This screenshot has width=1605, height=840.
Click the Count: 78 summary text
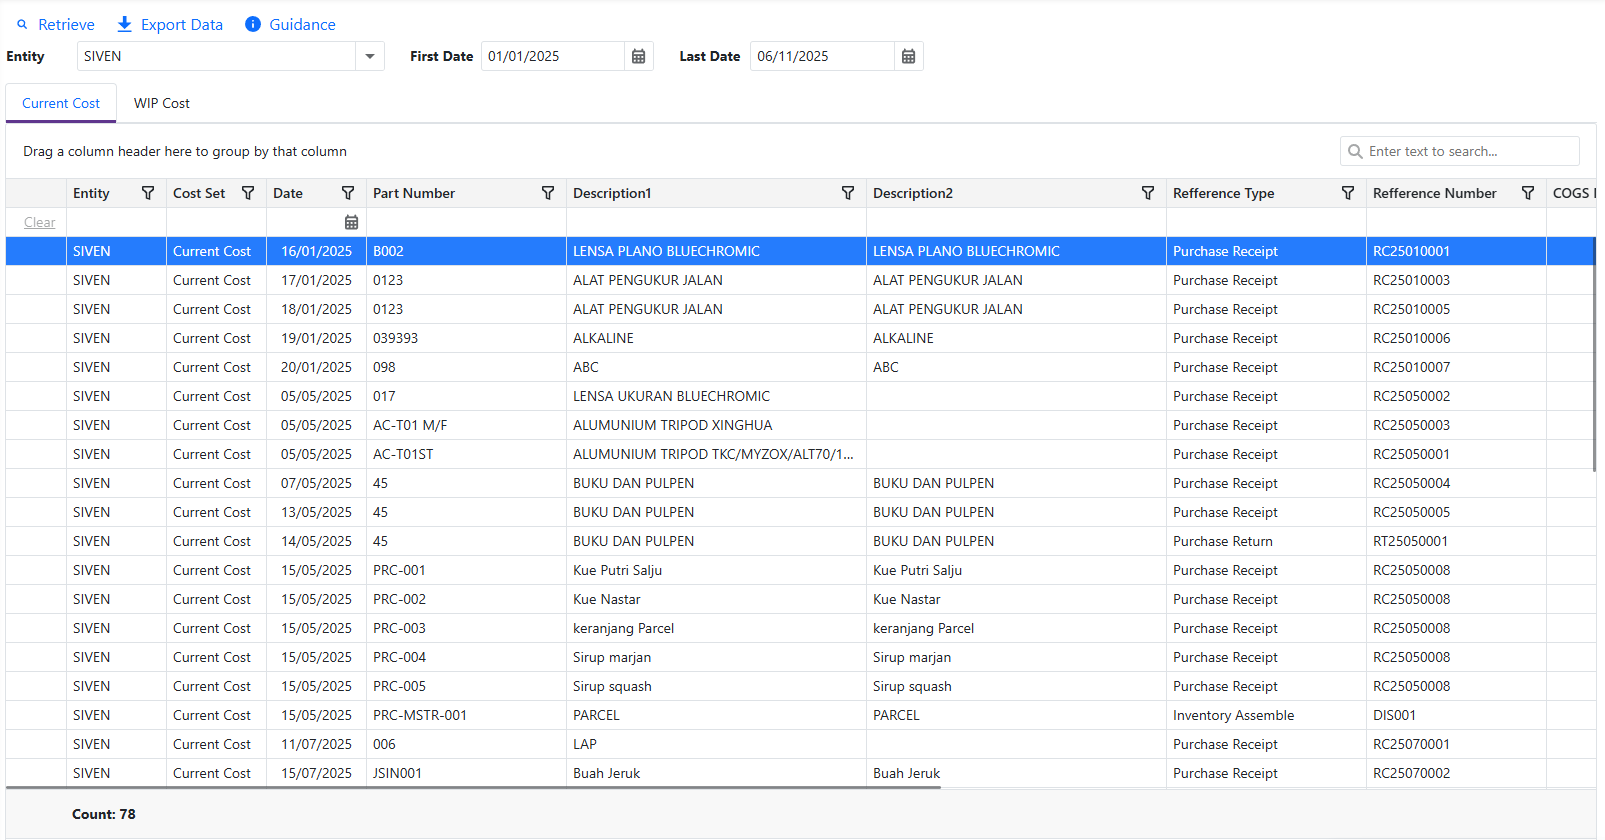[x=104, y=814]
